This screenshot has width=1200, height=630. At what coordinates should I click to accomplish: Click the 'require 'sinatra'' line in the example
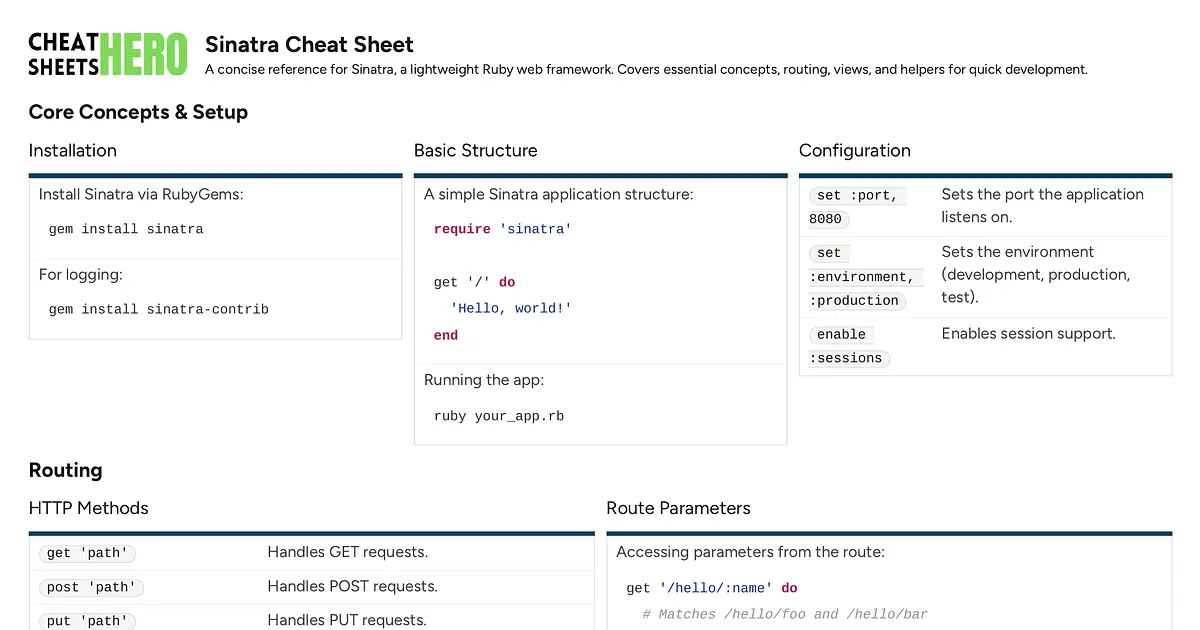(x=500, y=228)
